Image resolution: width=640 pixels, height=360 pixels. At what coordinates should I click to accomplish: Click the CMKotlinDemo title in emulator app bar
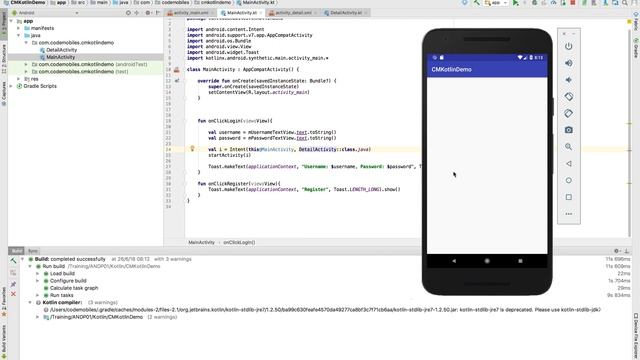pyautogui.click(x=451, y=69)
